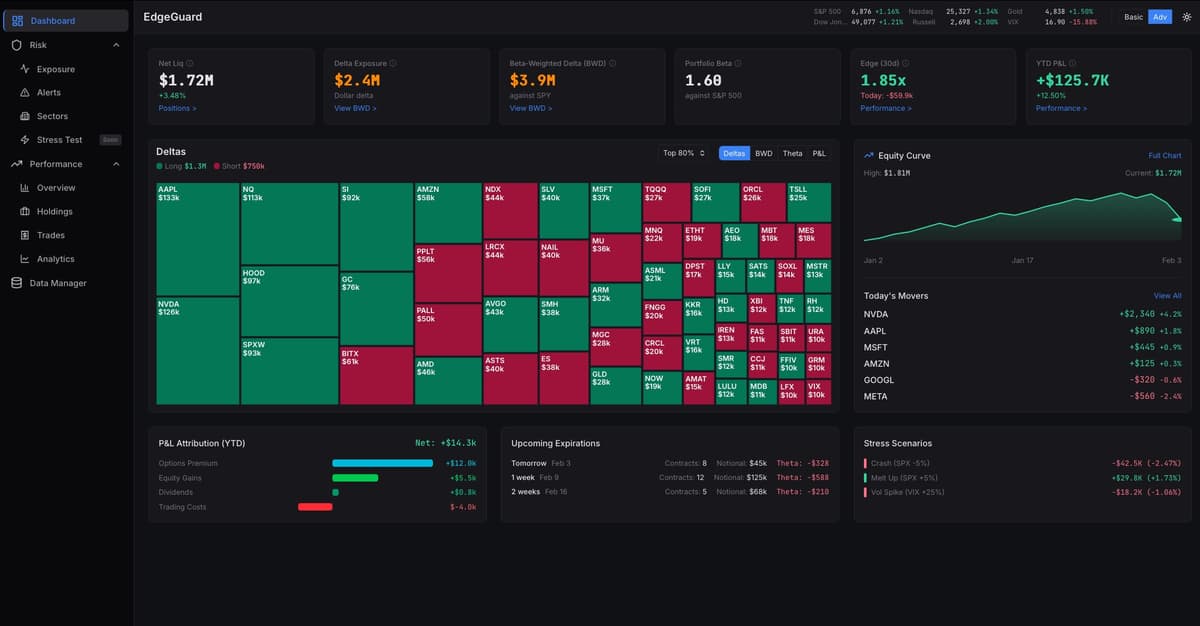Switch to the BWD tab in Deltas panel
Image resolution: width=1200 pixels, height=626 pixels.
coord(766,152)
